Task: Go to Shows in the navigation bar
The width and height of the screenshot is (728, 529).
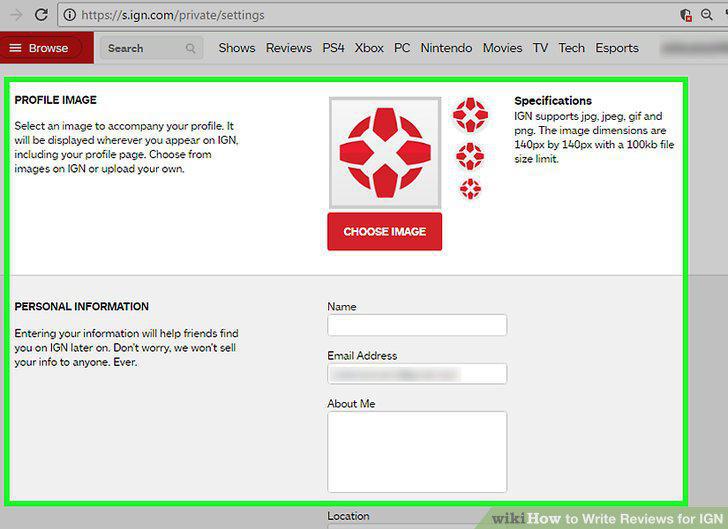Action: pos(237,48)
